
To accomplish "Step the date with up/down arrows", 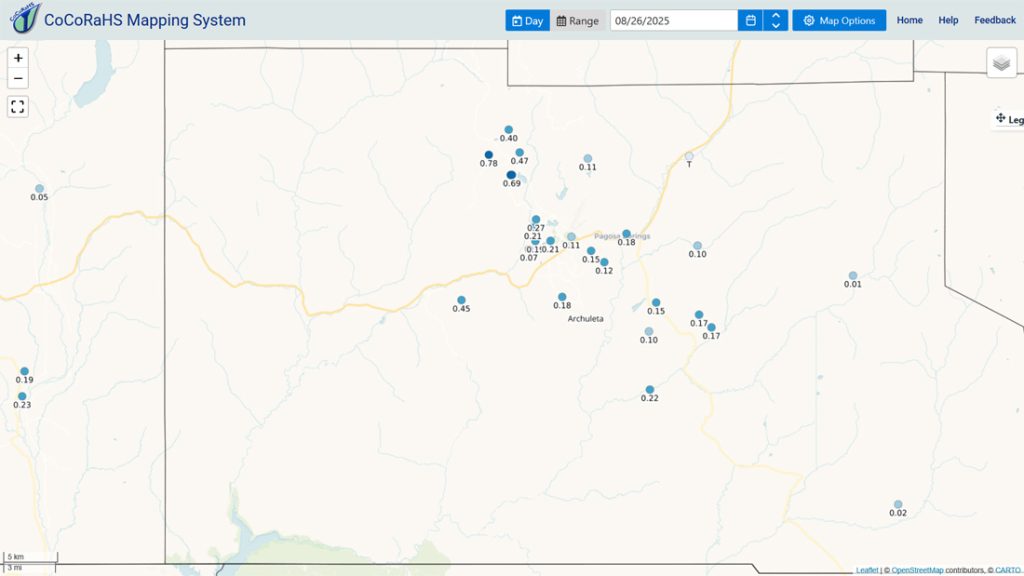I will (776, 20).
